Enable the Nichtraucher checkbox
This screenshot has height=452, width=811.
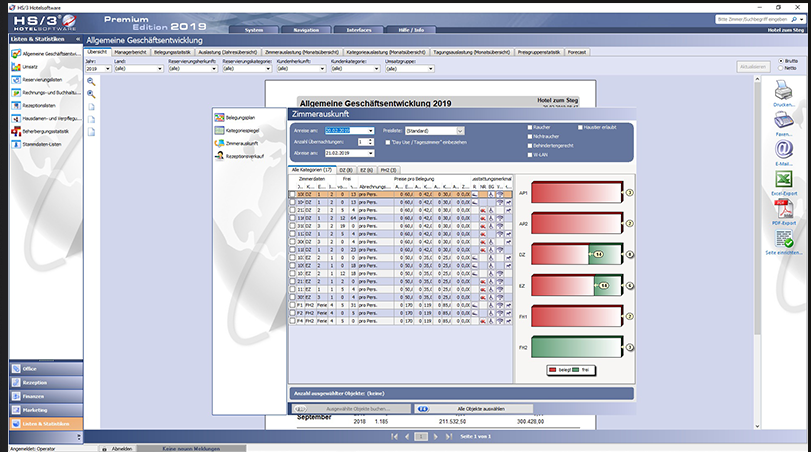coord(530,137)
